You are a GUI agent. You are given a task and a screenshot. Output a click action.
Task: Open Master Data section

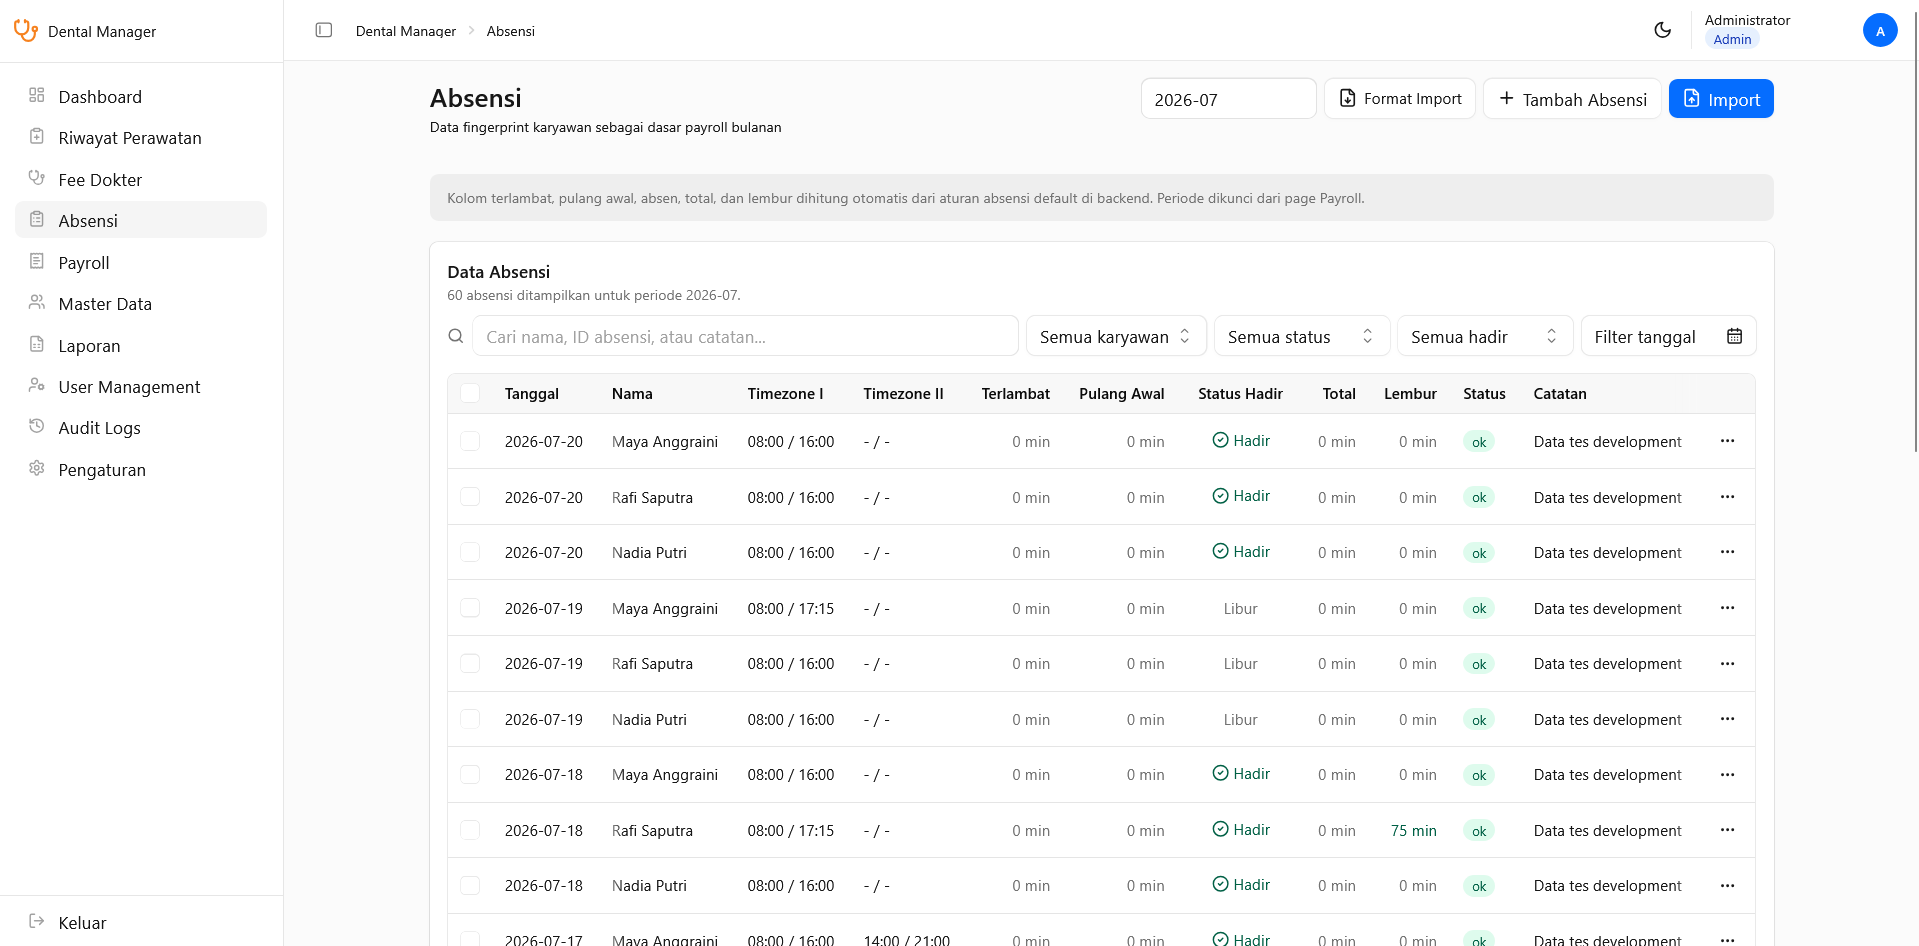[x=141, y=303]
